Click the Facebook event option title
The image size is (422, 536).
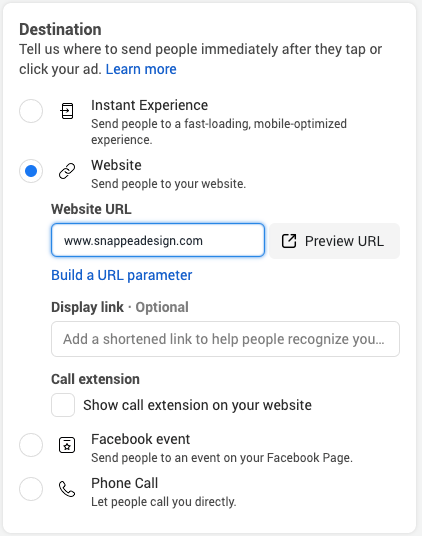(x=140, y=439)
